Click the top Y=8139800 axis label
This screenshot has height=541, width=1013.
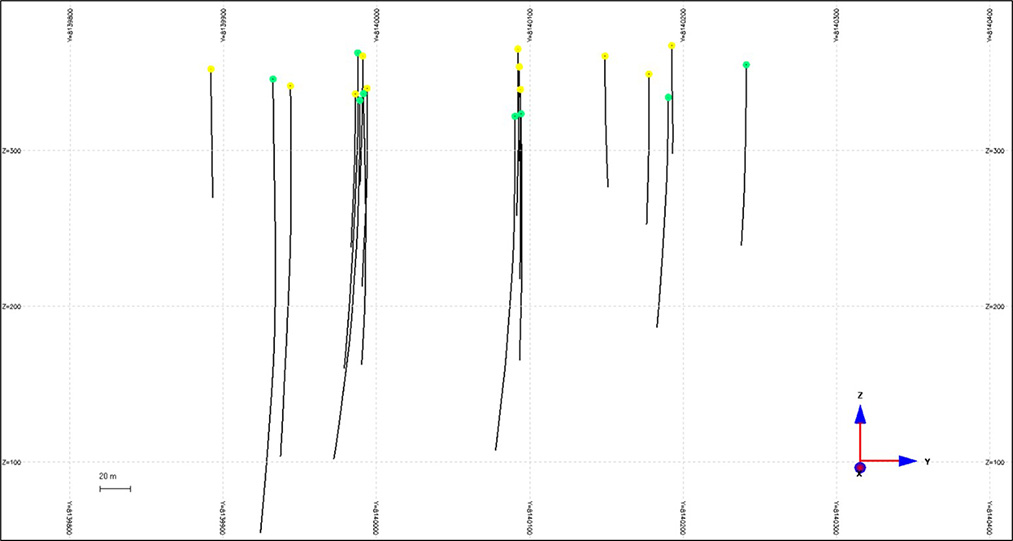tap(69, 23)
